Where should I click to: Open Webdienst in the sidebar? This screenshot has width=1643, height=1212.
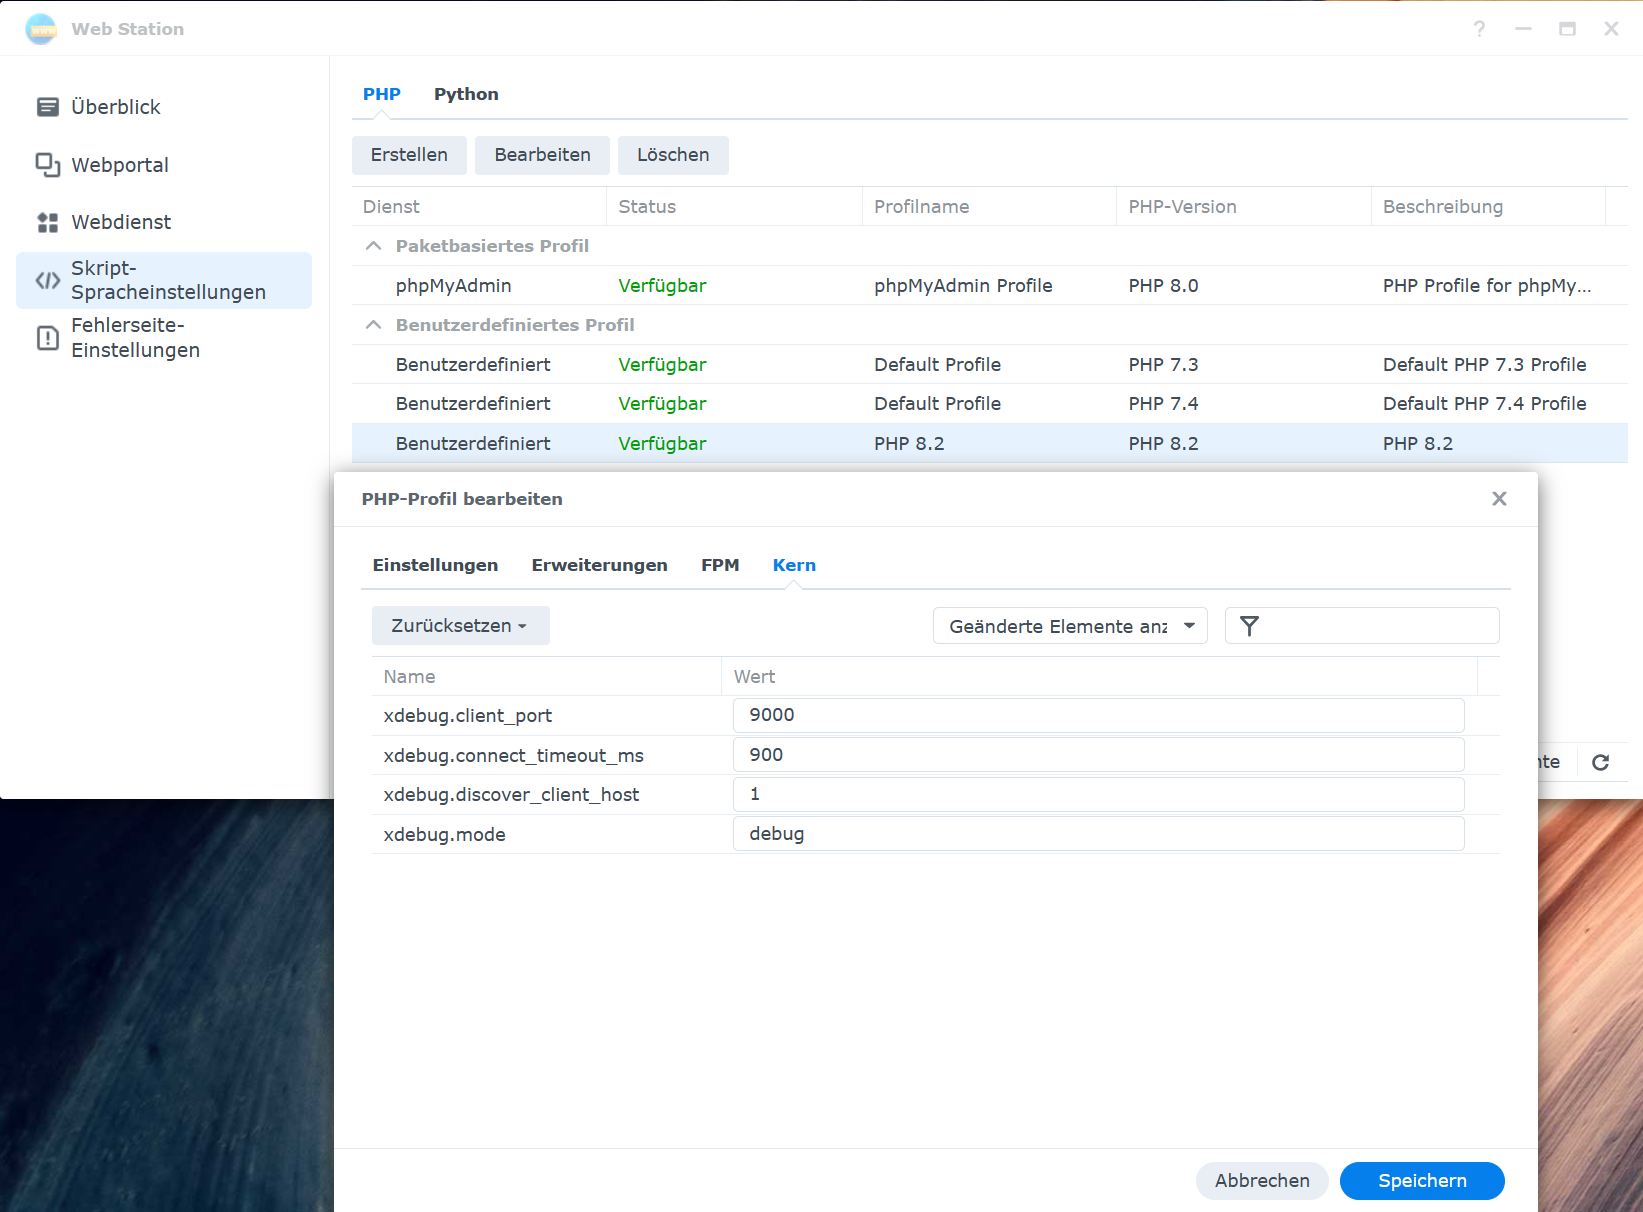pos(164,222)
